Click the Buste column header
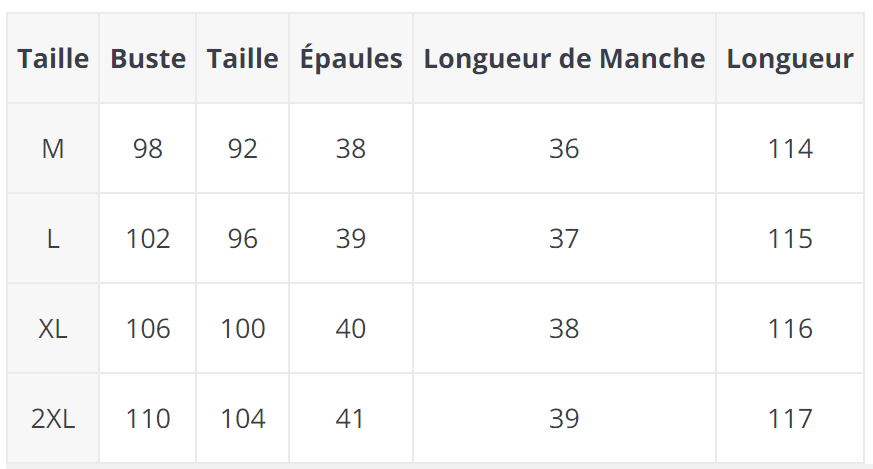 (148, 59)
